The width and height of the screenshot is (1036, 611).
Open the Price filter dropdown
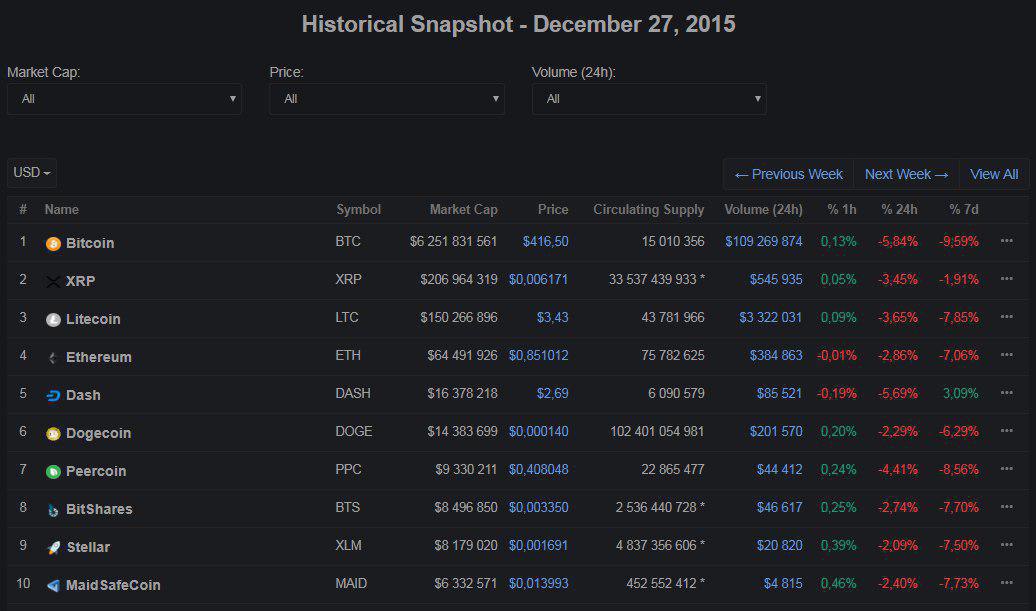387,99
